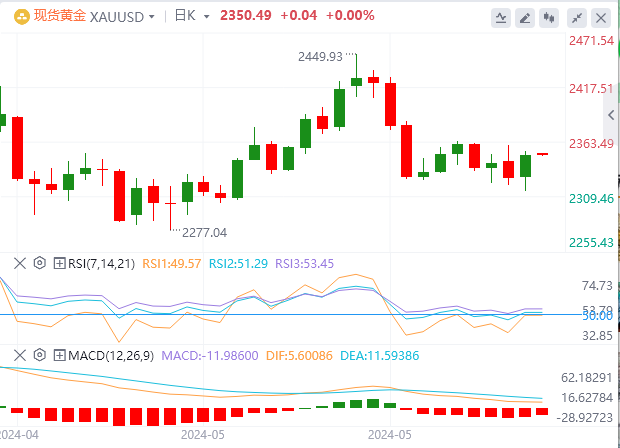The height and width of the screenshot is (448, 620).
Task: Click the RSI(7,14,21) indicator label
Action: point(102,263)
